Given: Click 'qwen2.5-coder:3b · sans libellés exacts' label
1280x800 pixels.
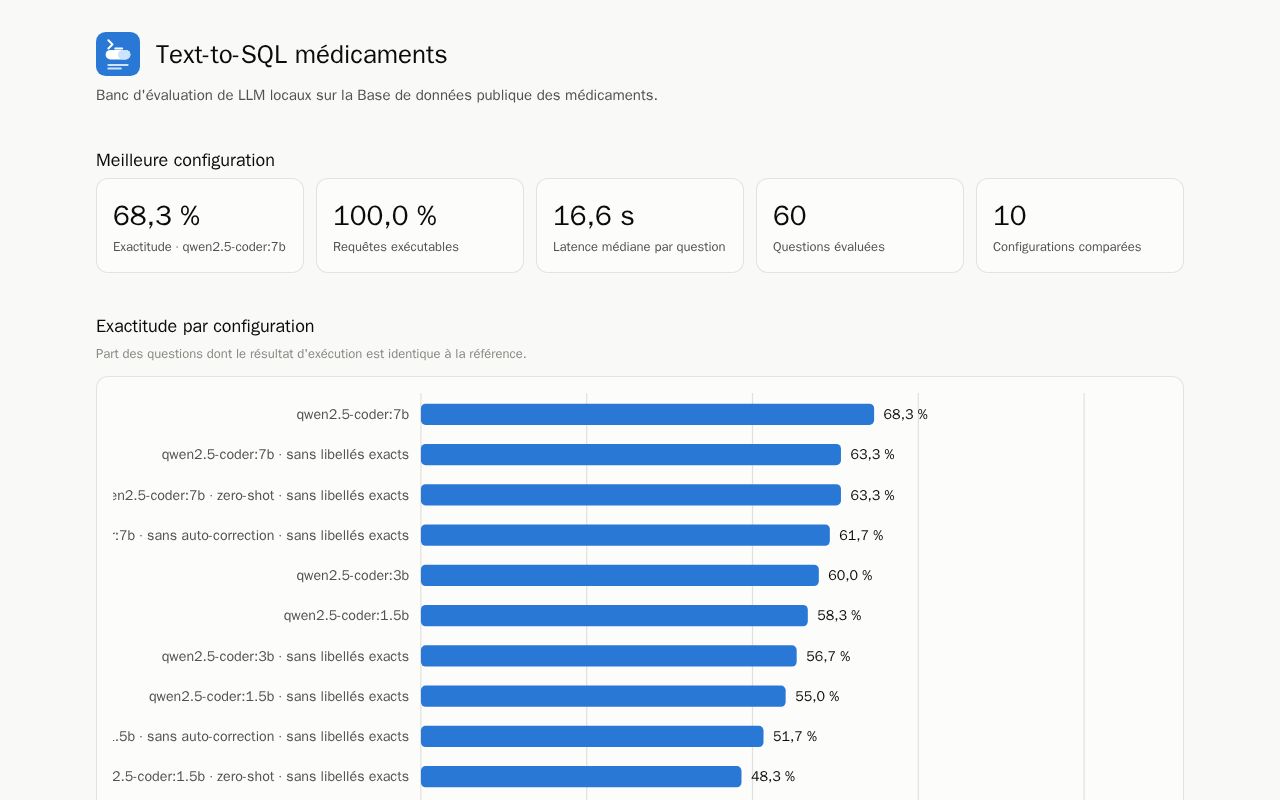Looking at the screenshot, I should 285,656.
